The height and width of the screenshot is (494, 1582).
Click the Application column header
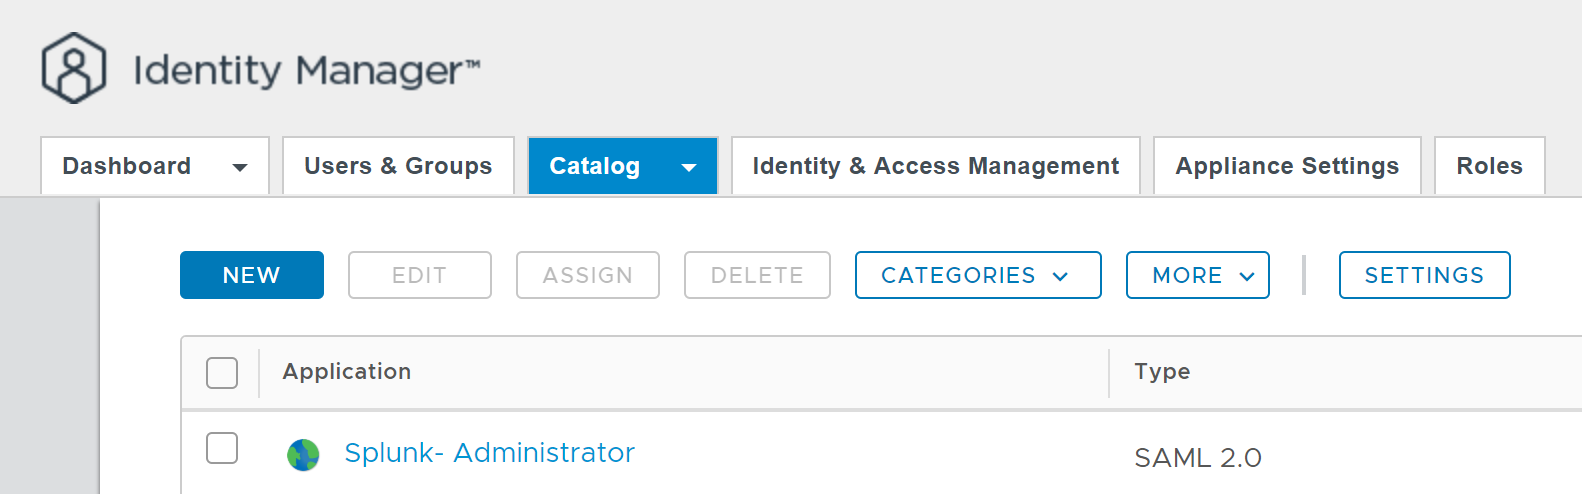pos(347,372)
